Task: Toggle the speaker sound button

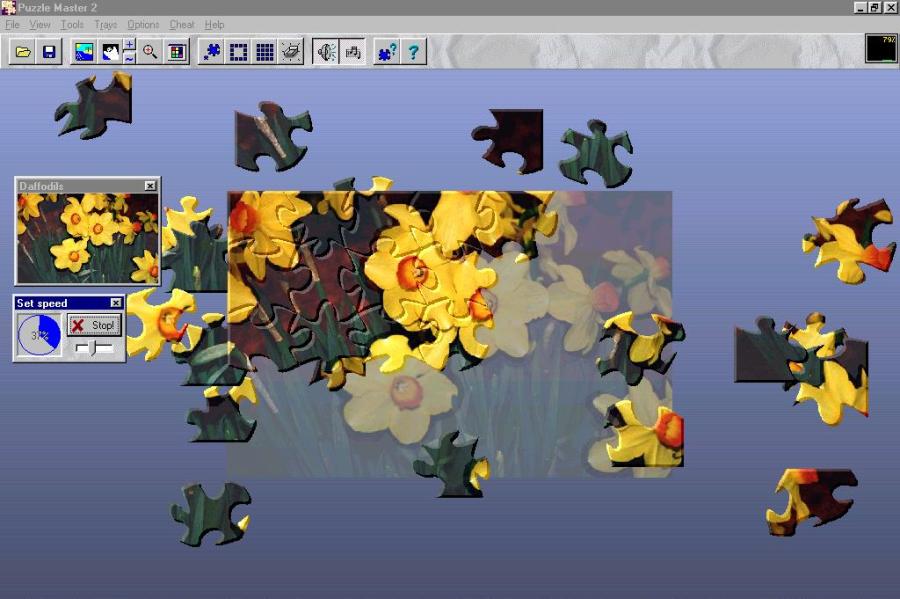Action: 326,52
